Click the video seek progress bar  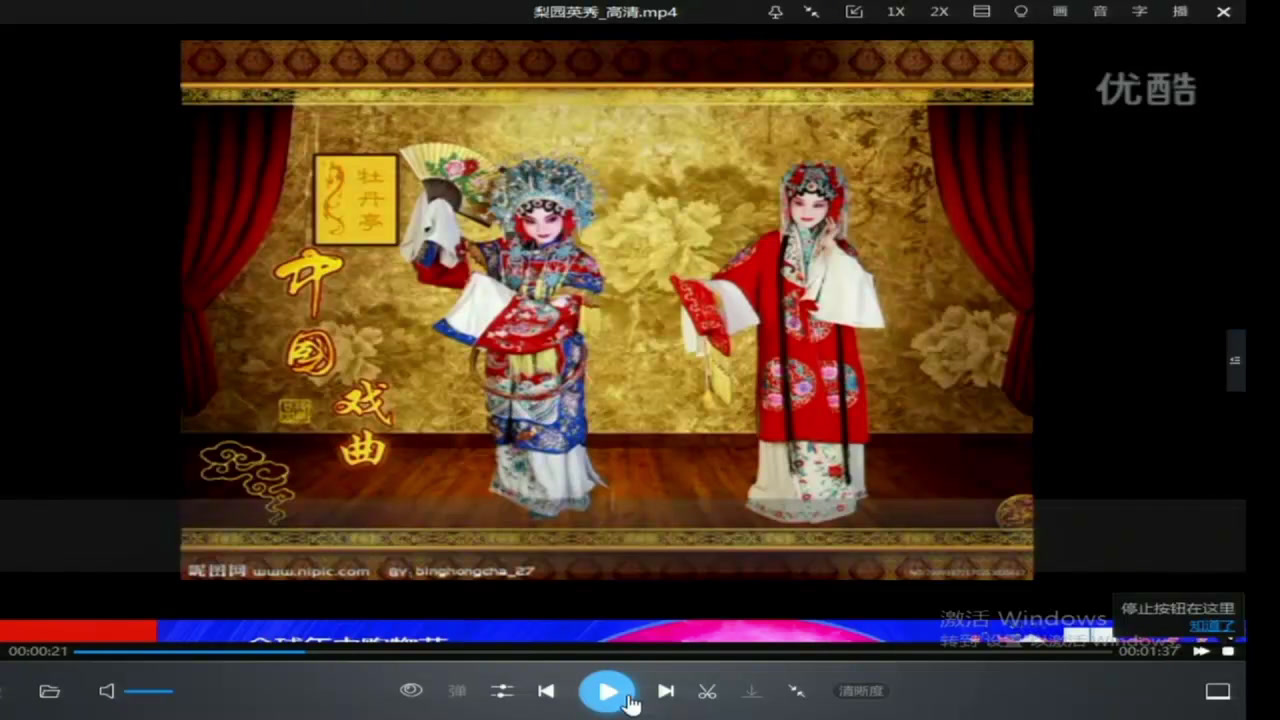point(600,651)
